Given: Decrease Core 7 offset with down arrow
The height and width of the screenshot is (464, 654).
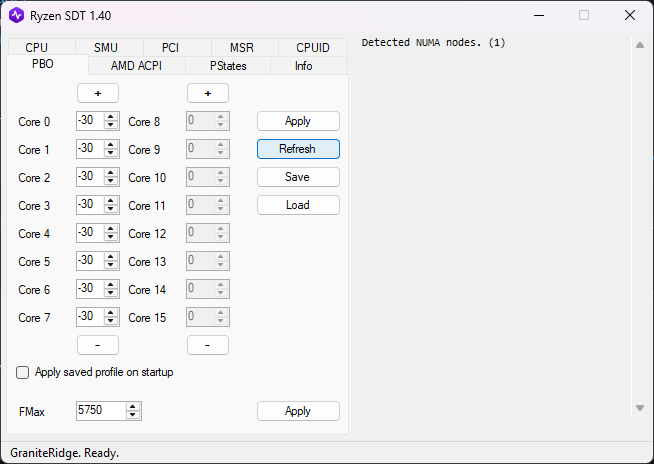Looking at the screenshot, I should coord(111,321).
